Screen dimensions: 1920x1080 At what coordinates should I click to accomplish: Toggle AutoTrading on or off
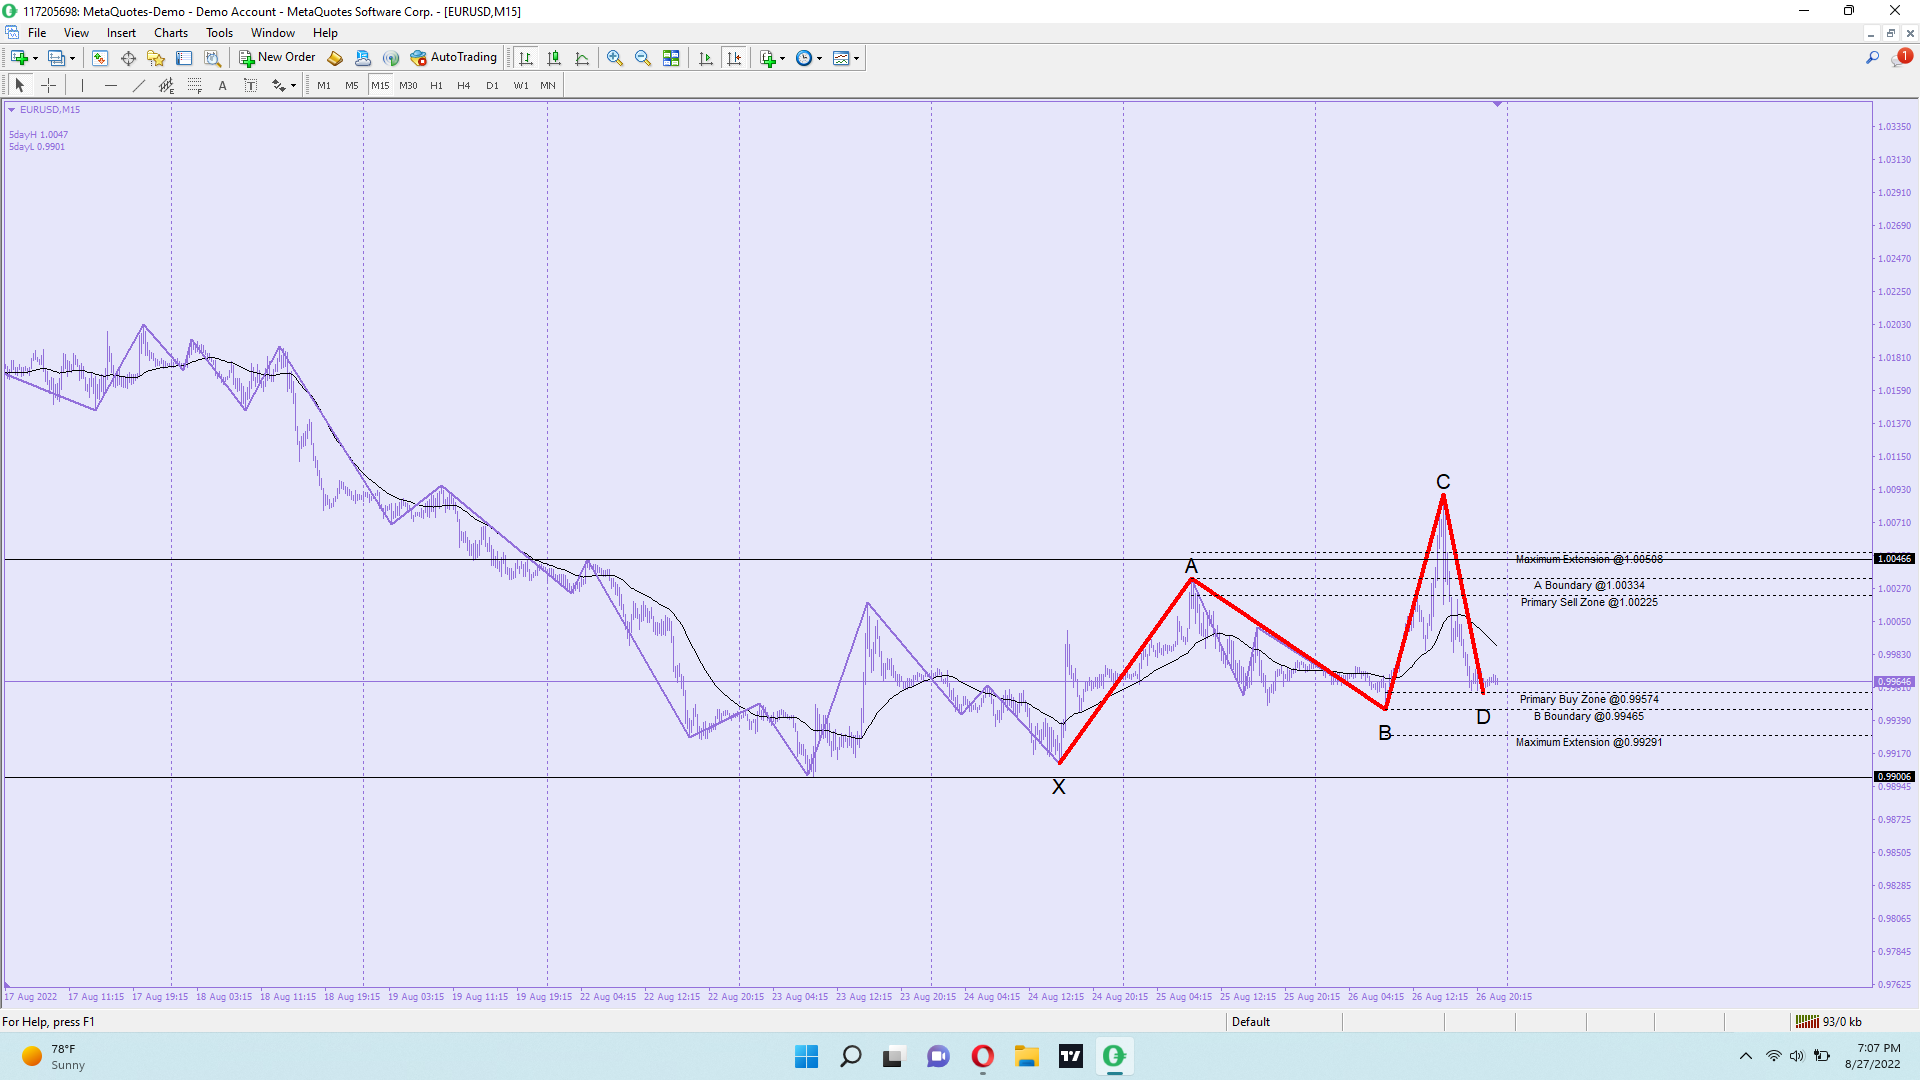(x=454, y=58)
